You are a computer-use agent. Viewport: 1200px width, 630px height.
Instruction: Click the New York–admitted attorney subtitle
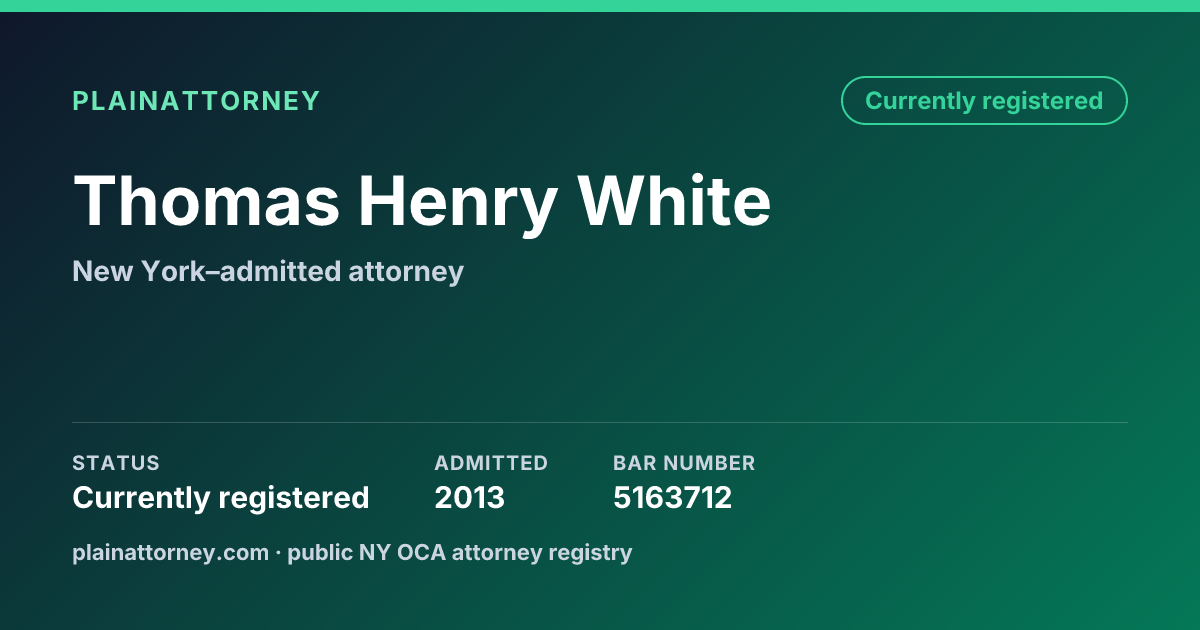click(x=268, y=271)
